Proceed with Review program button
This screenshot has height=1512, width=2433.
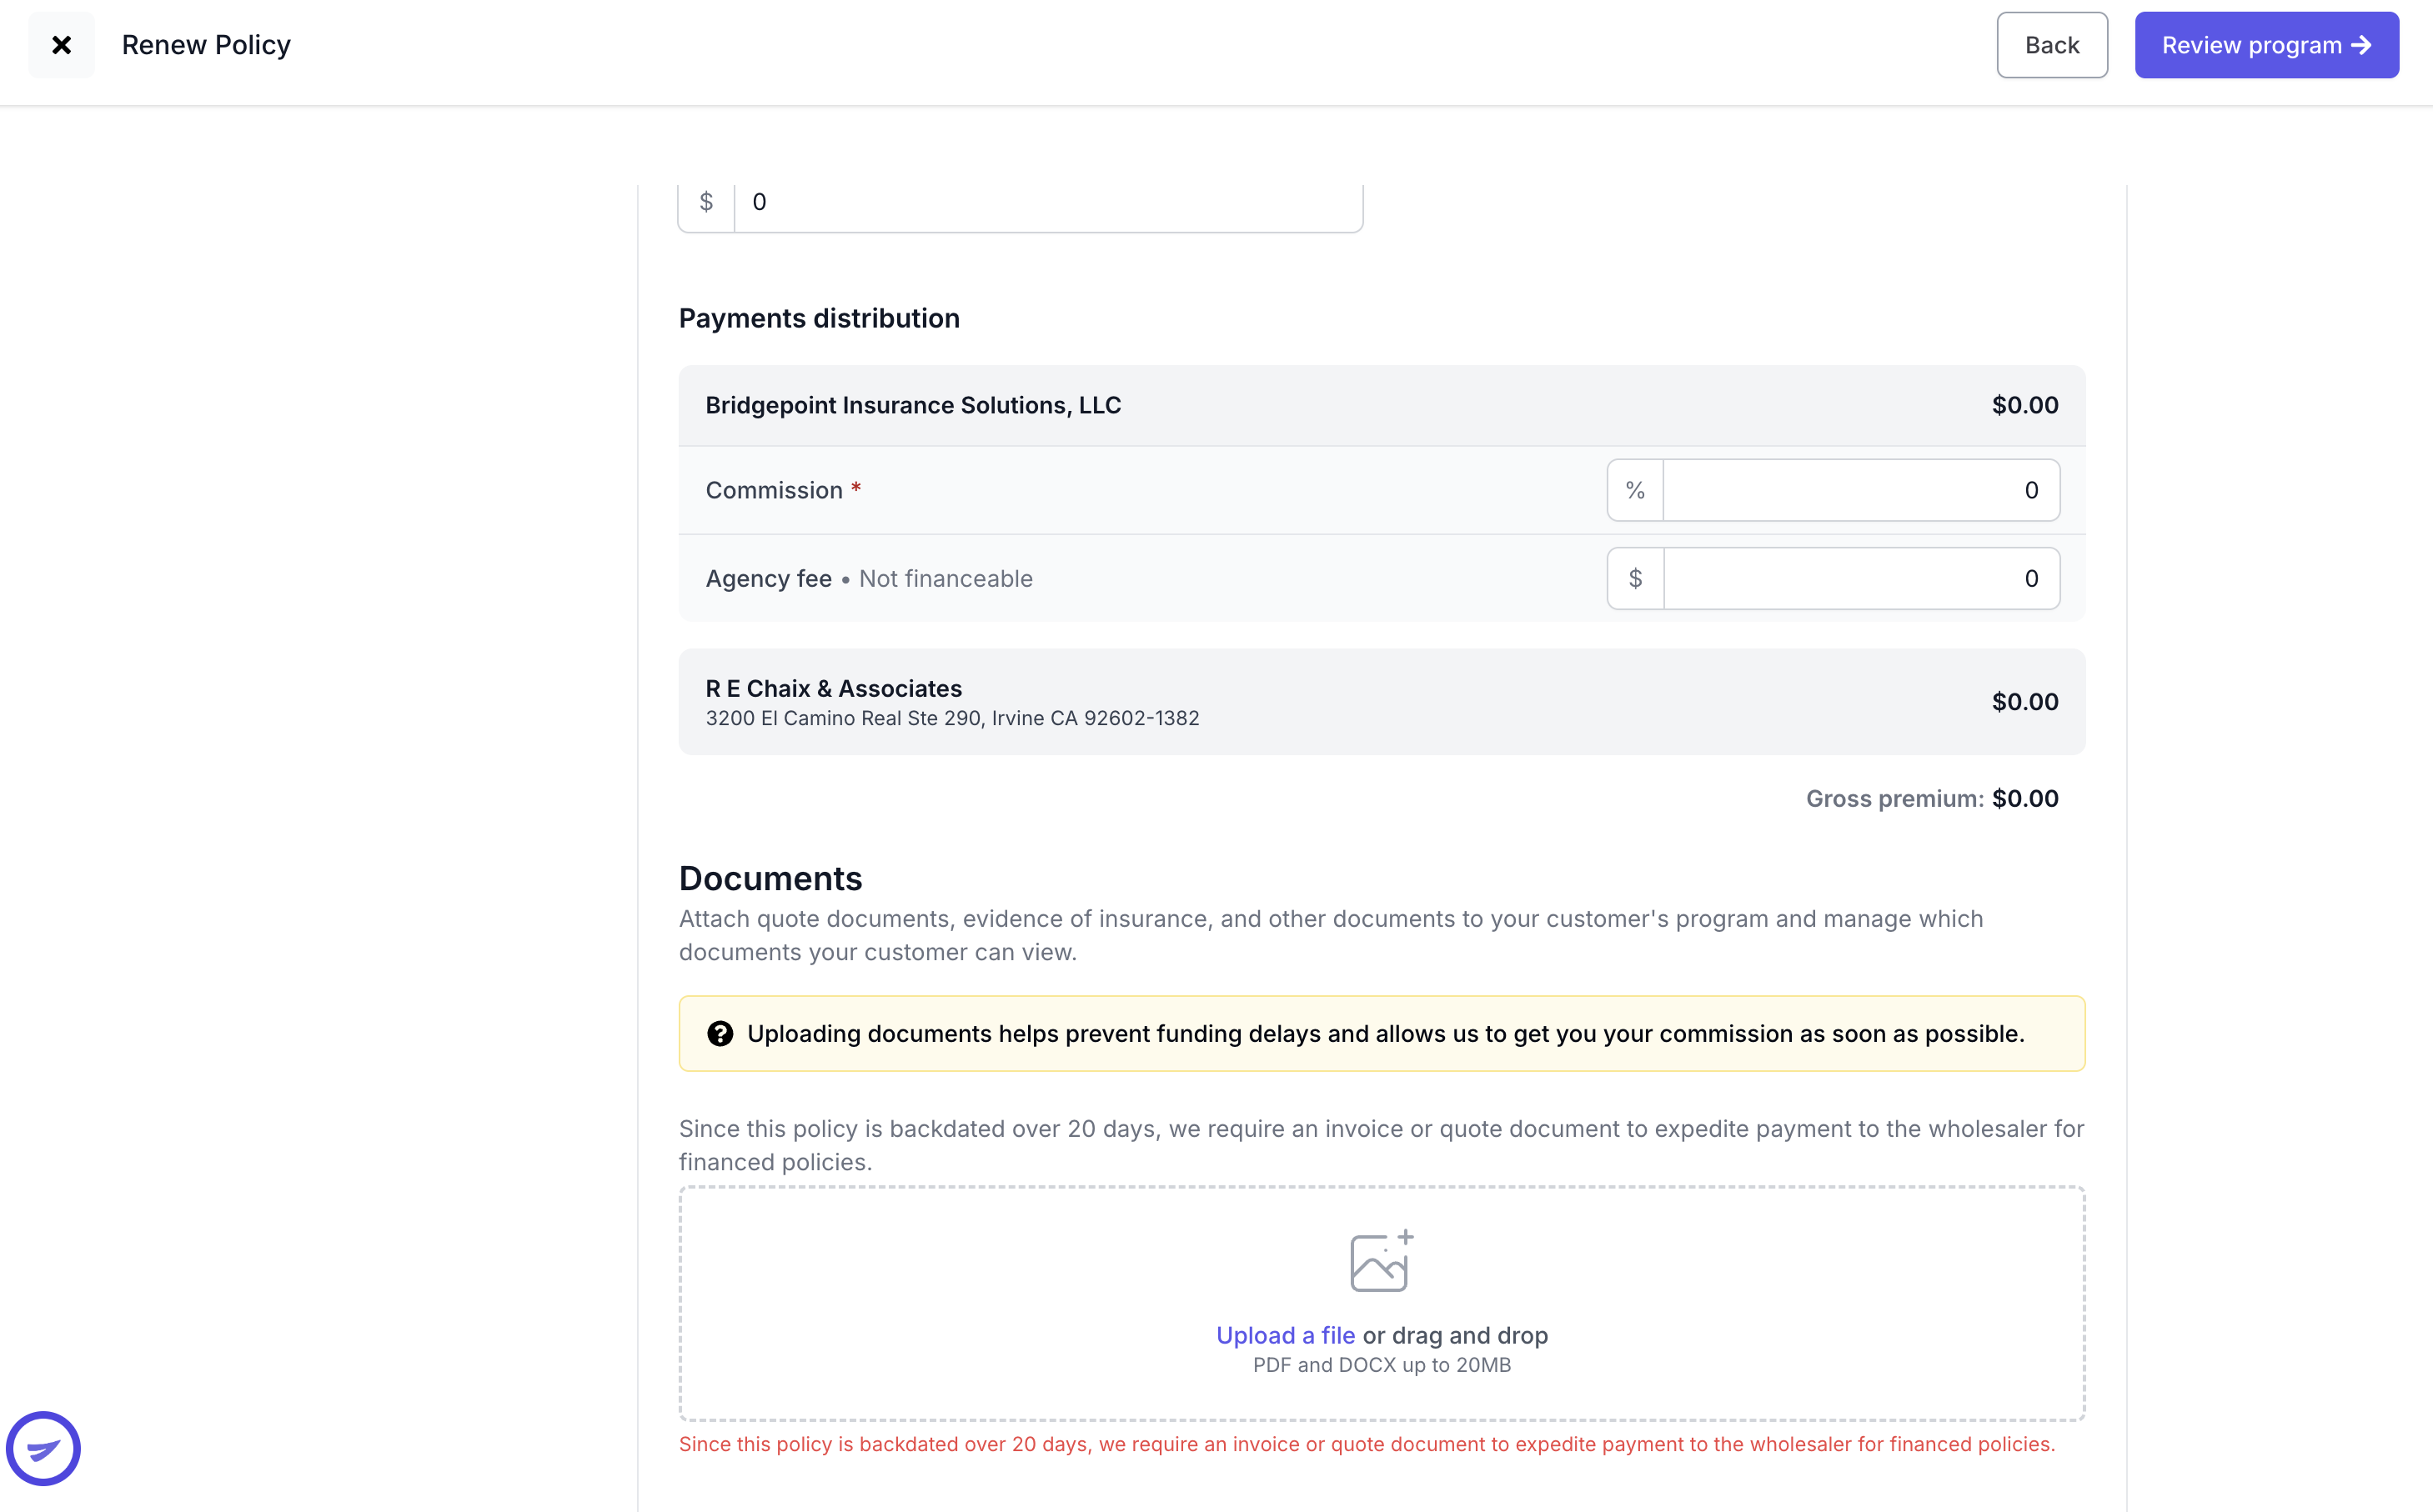(2266, 45)
